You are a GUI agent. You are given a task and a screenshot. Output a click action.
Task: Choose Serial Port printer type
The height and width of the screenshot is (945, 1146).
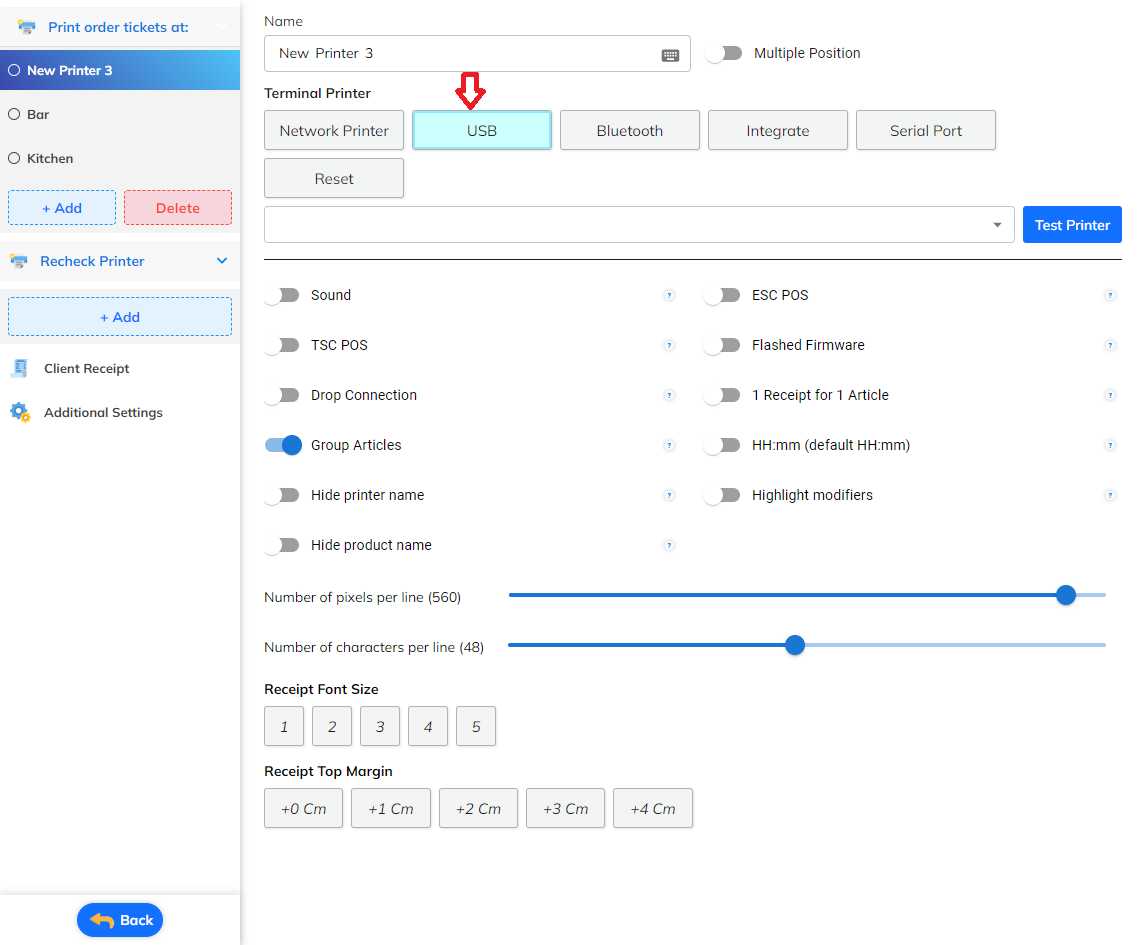[x=926, y=130]
